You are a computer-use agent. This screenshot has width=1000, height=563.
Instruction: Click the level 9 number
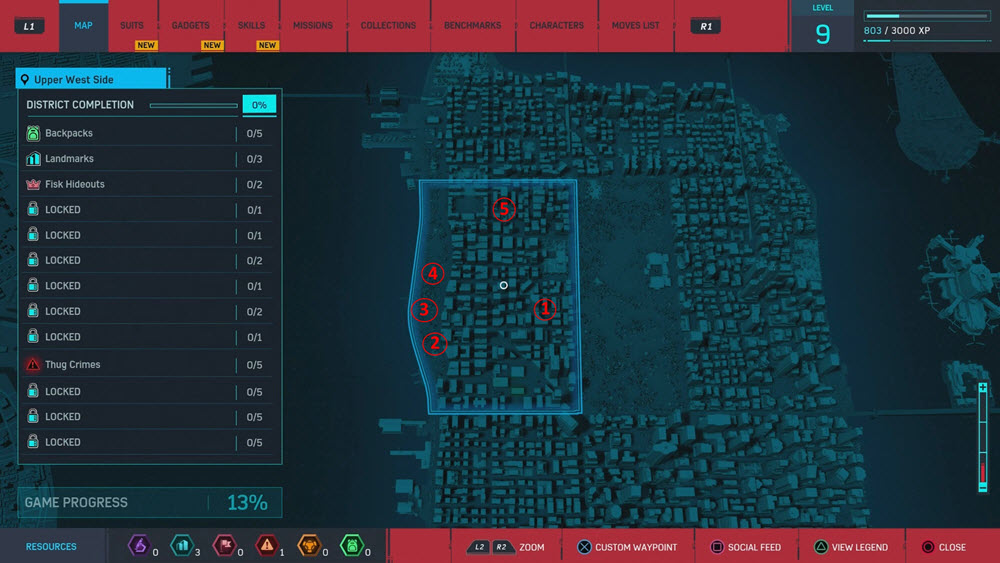click(823, 34)
